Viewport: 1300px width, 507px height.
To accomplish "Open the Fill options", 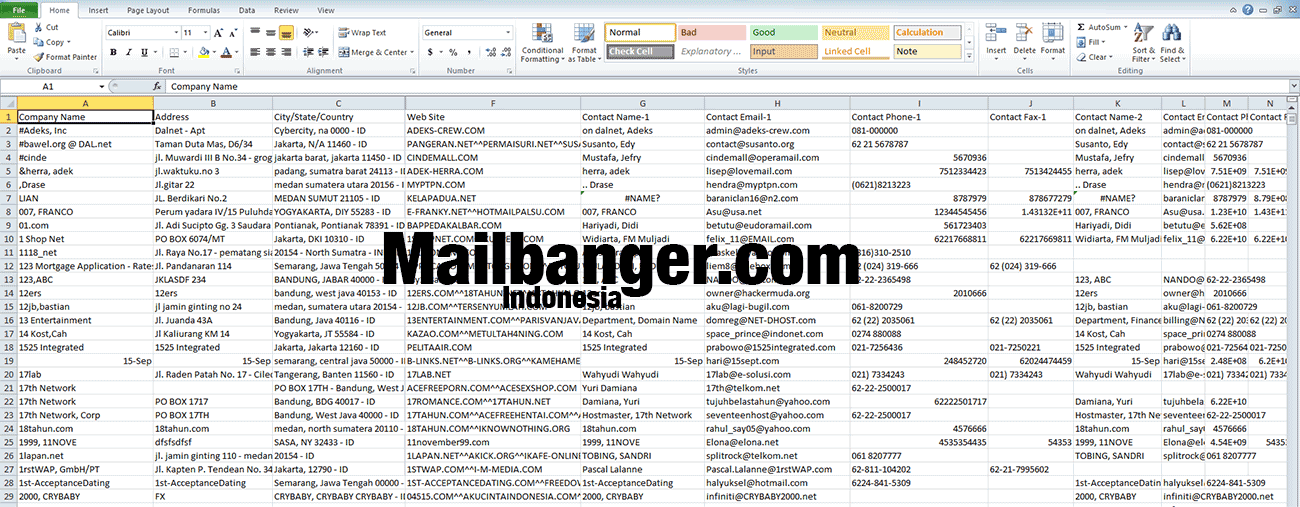I will pyautogui.click(x=1091, y=42).
